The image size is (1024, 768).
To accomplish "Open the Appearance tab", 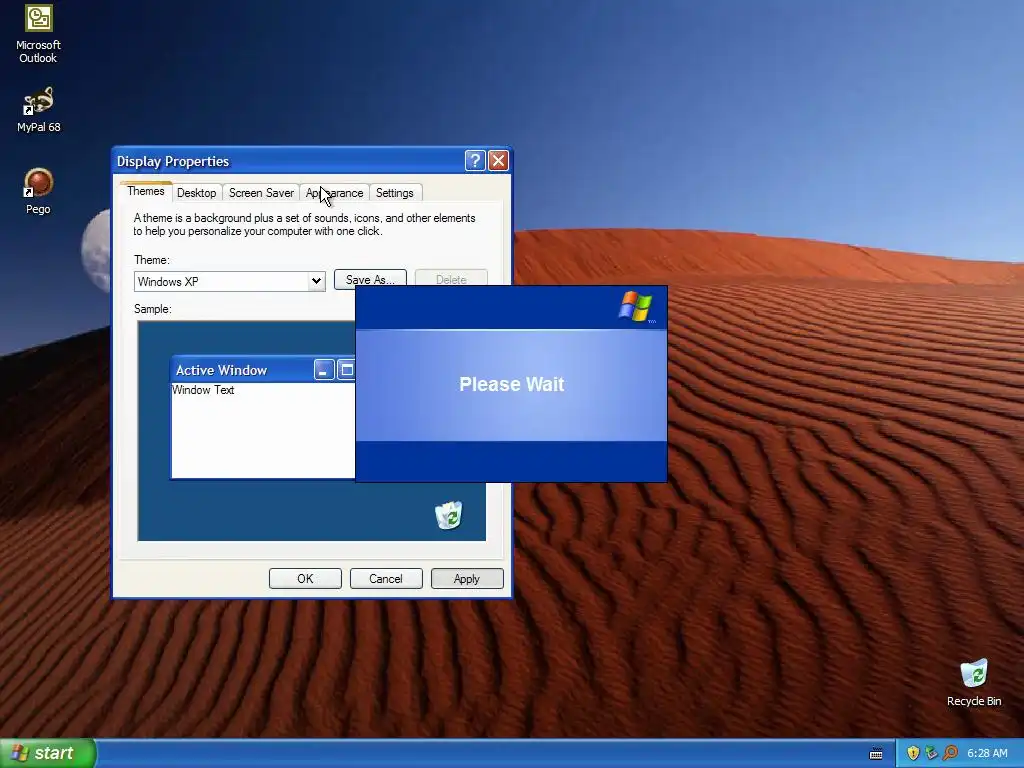I will 334,193.
